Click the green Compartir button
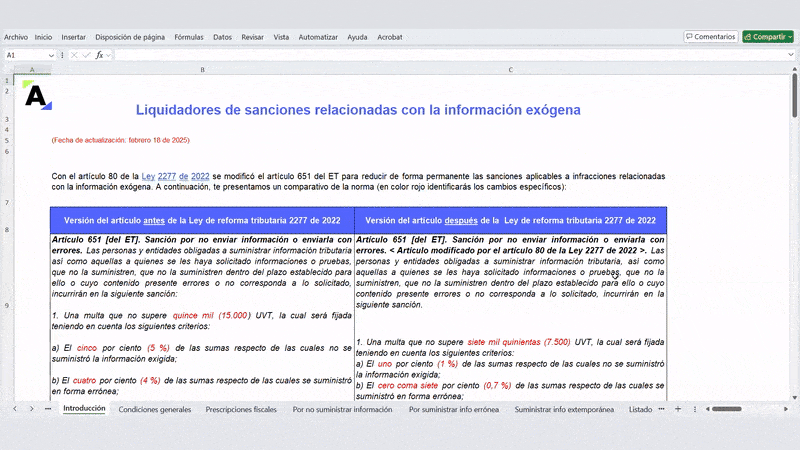Screen dimensions: 800x450 pos(768,37)
